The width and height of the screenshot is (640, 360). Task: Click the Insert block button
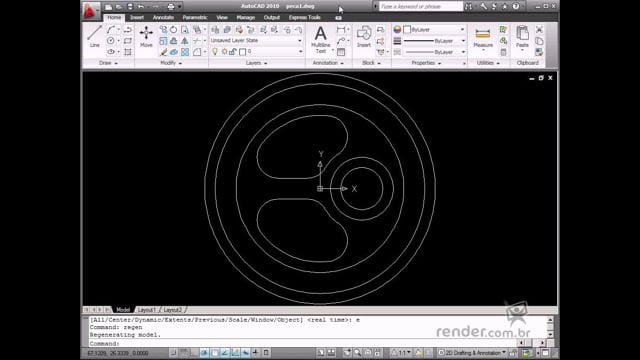[x=364, y=37]
